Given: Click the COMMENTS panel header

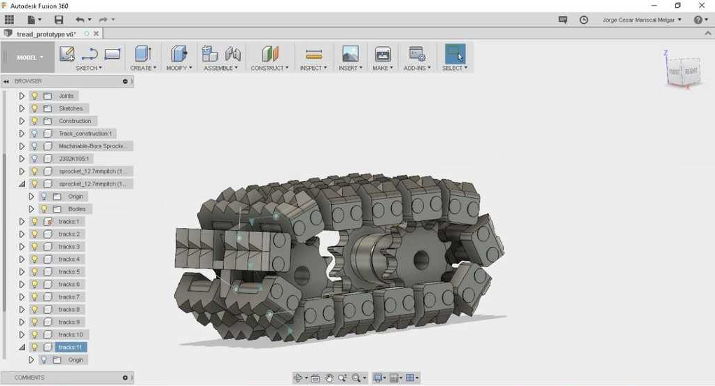Looking at the screenshot, I should tap(67, 378).
